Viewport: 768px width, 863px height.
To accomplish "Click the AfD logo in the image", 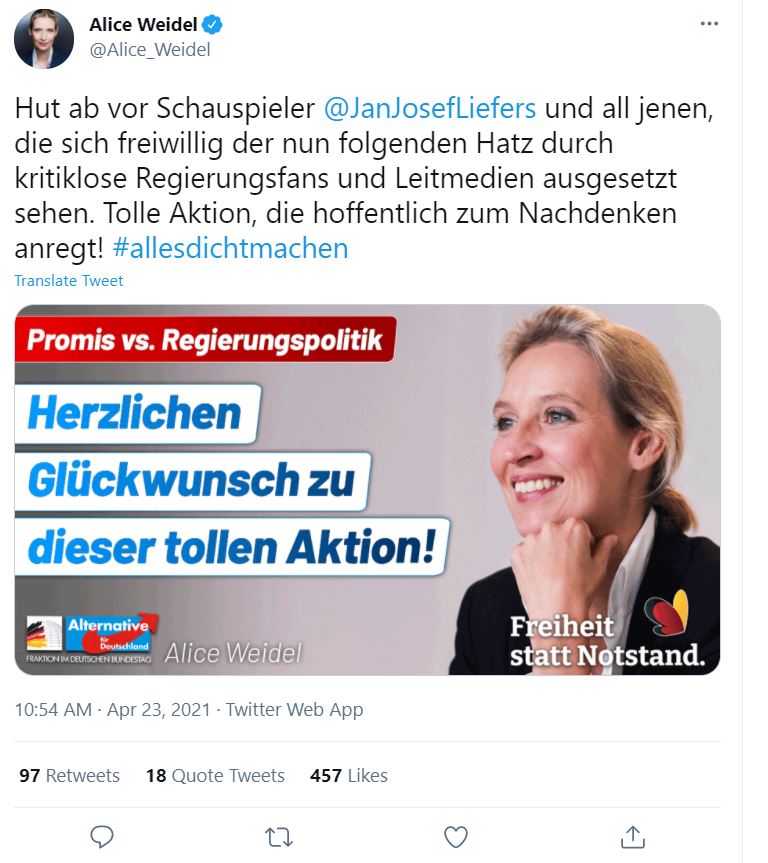I will pyautogui.click(x=92, y=637).
